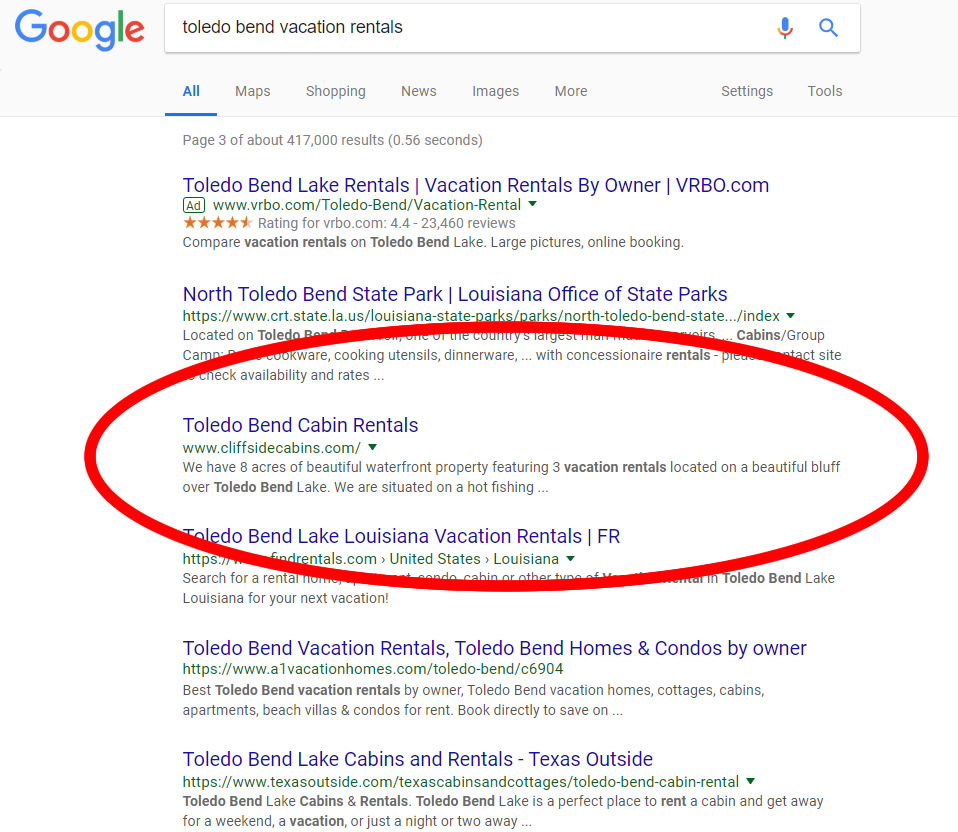Click the a1vacationhomes.com URL text
Image resolution: width=958 pixels, height=832 pixels.
click(x=373, y=669)
